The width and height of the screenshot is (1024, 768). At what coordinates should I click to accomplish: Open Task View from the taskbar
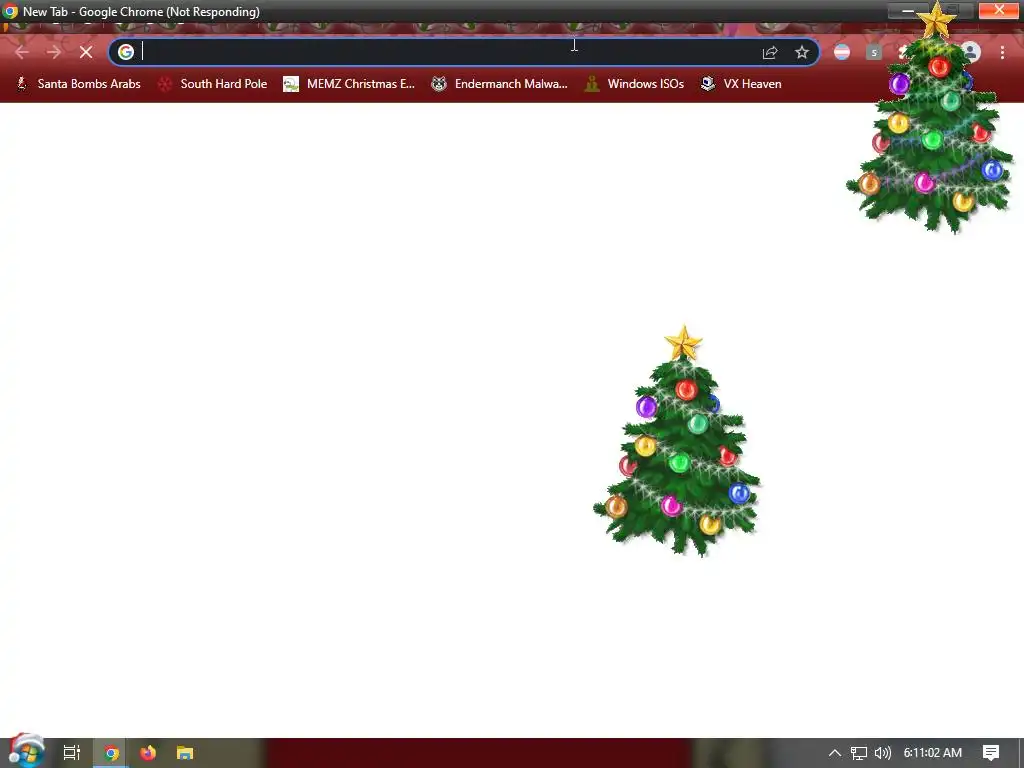72,753
